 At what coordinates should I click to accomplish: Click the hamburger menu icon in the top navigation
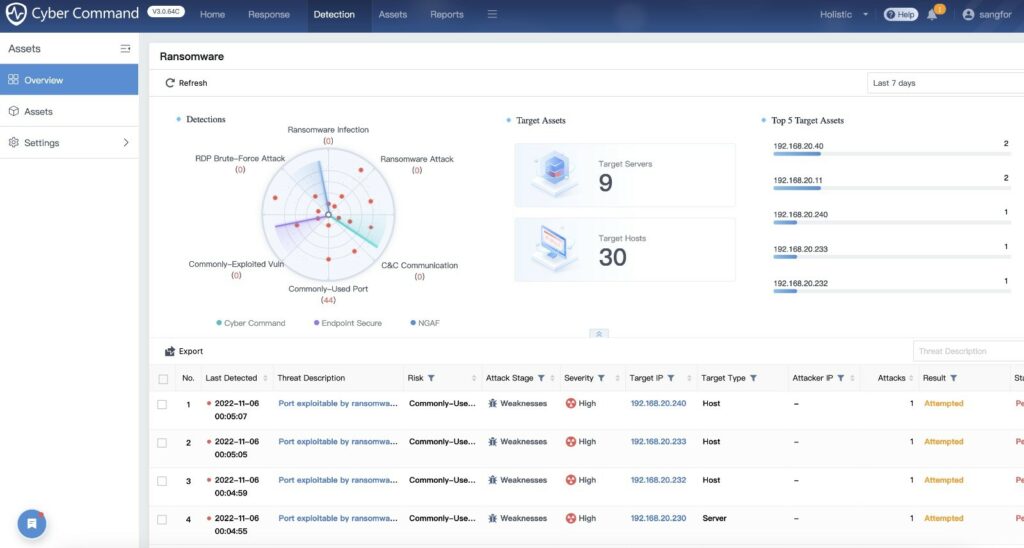[x=492, y=15]
